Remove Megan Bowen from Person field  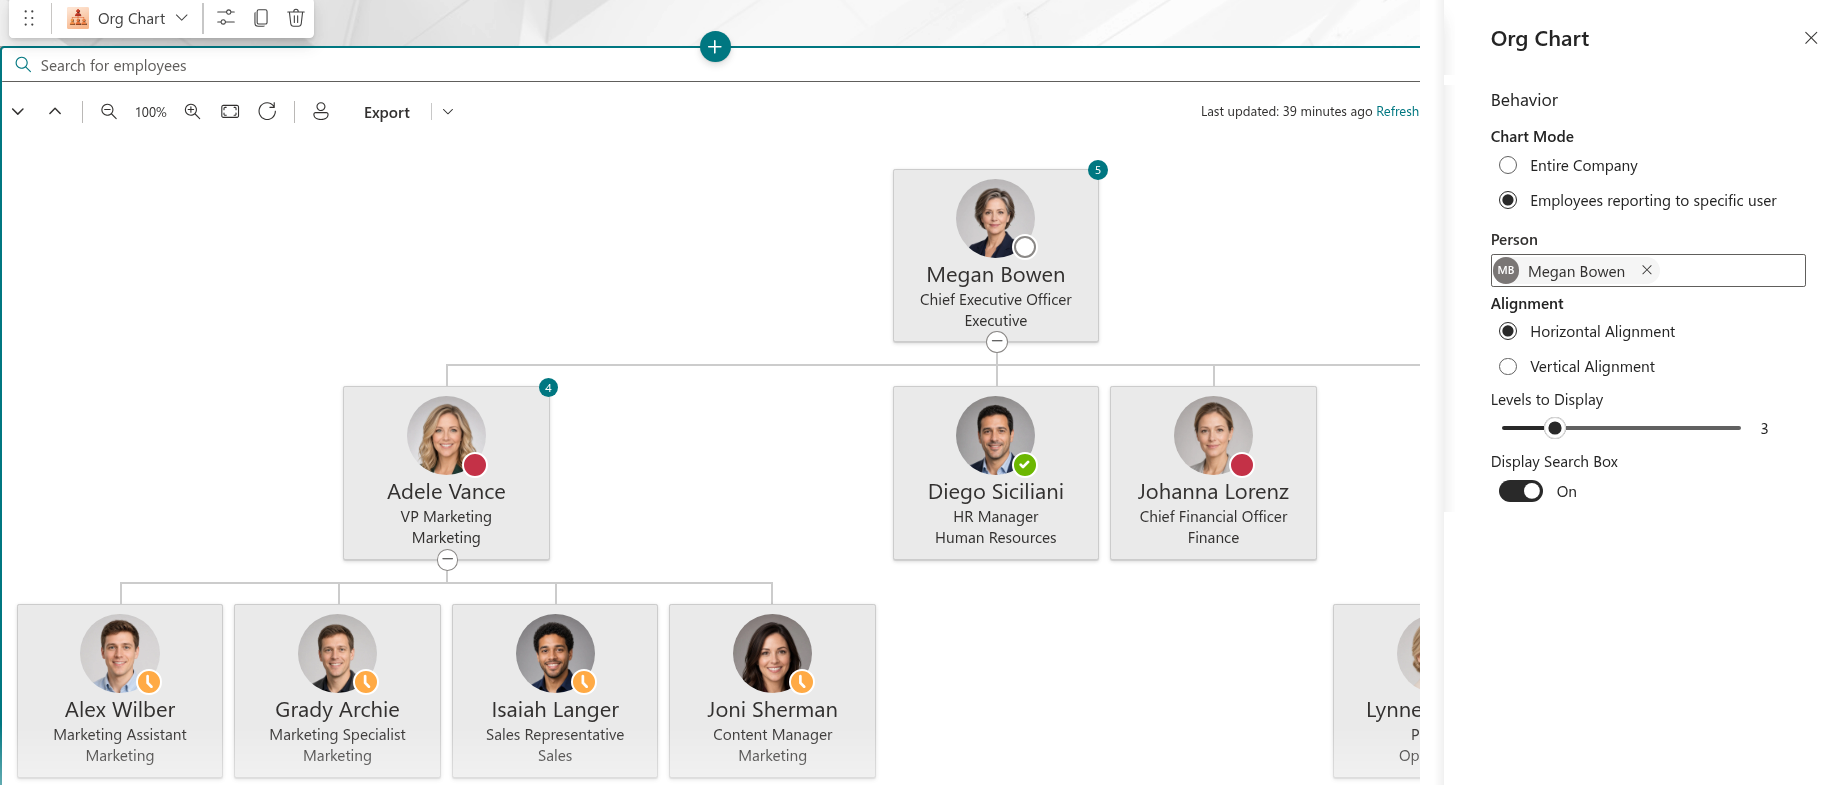pos(1647,270)
